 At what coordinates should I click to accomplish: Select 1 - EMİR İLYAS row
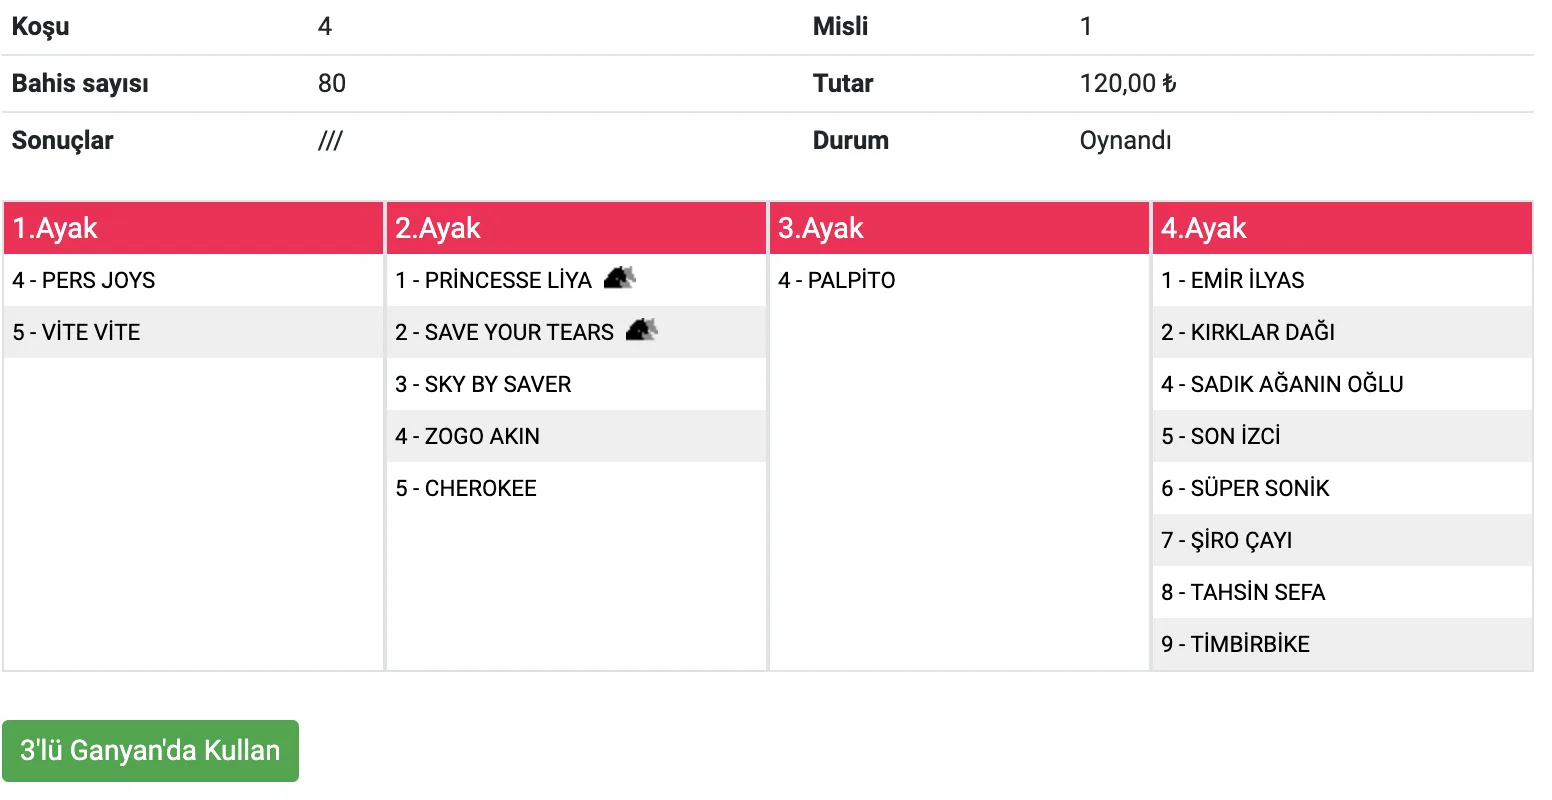(1233, 280)
